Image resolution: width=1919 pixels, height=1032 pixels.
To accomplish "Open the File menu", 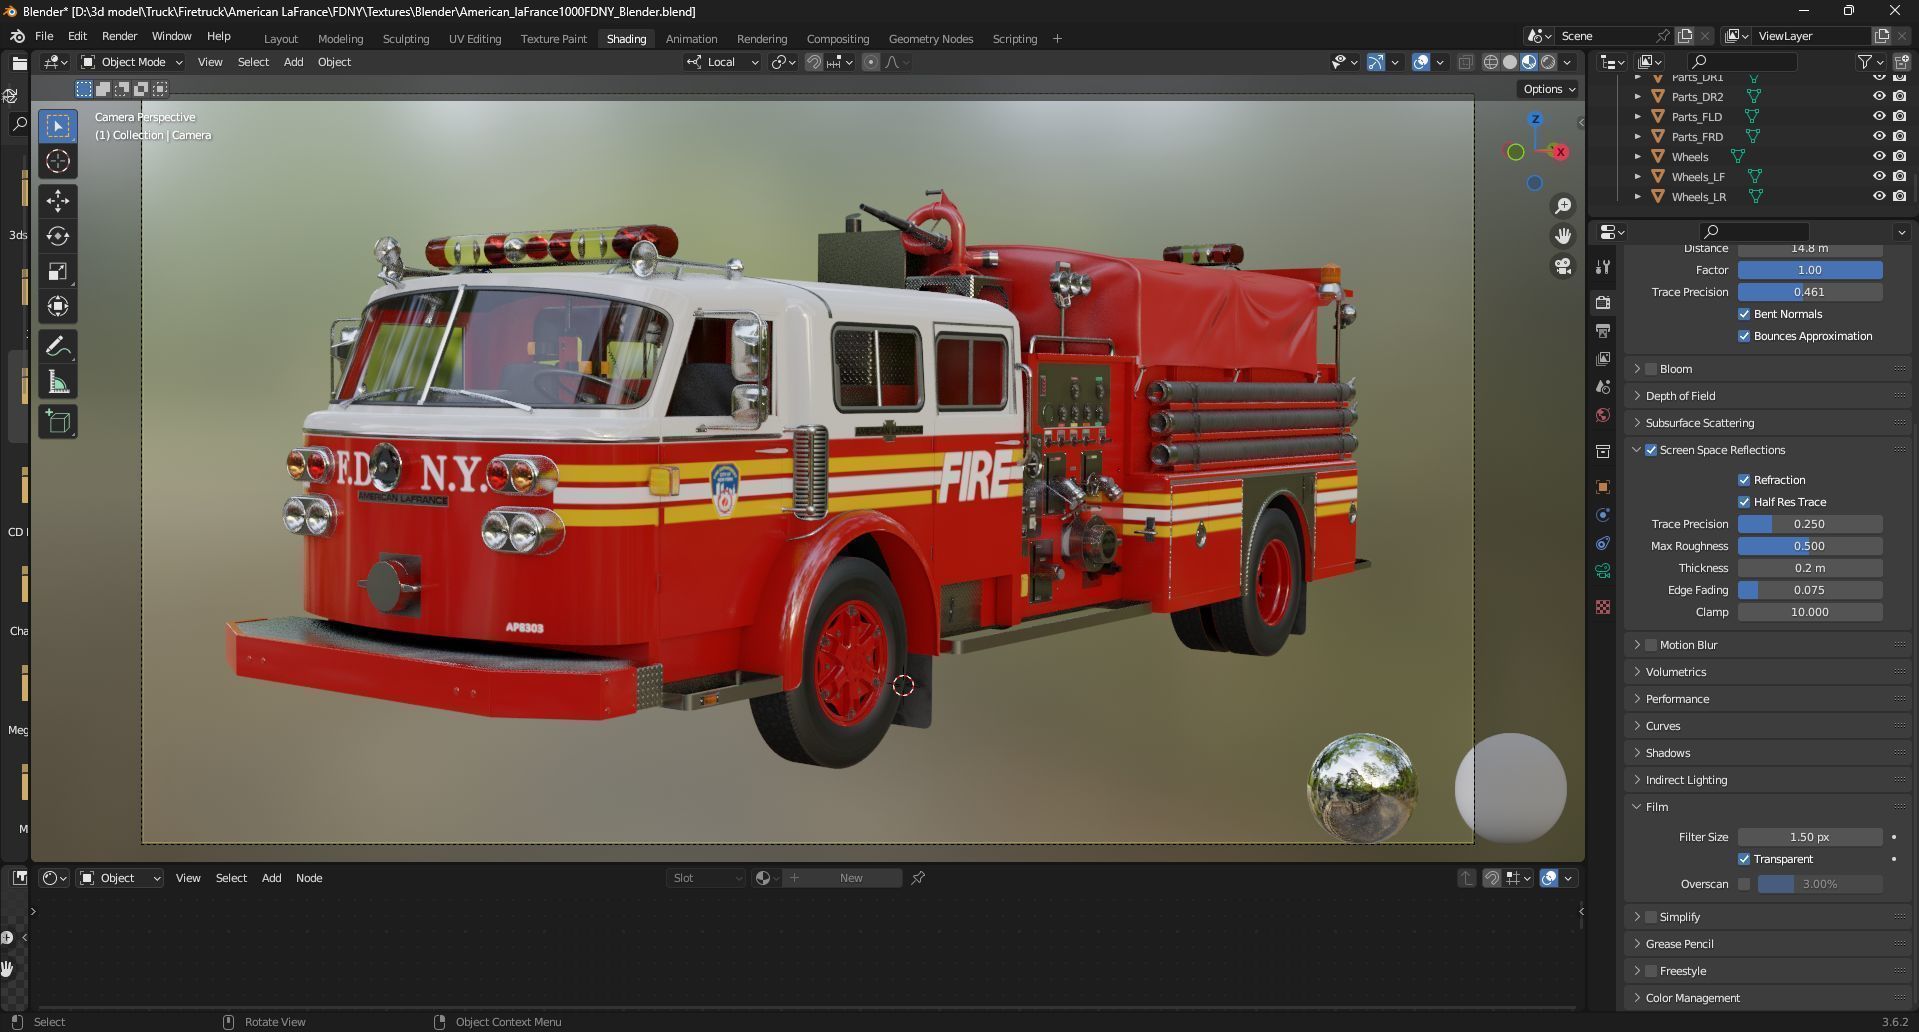I will 44,36.
